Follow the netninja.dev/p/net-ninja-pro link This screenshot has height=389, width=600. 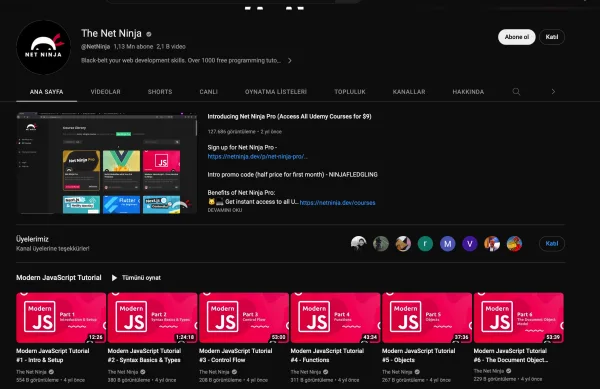tap(257, 156)
